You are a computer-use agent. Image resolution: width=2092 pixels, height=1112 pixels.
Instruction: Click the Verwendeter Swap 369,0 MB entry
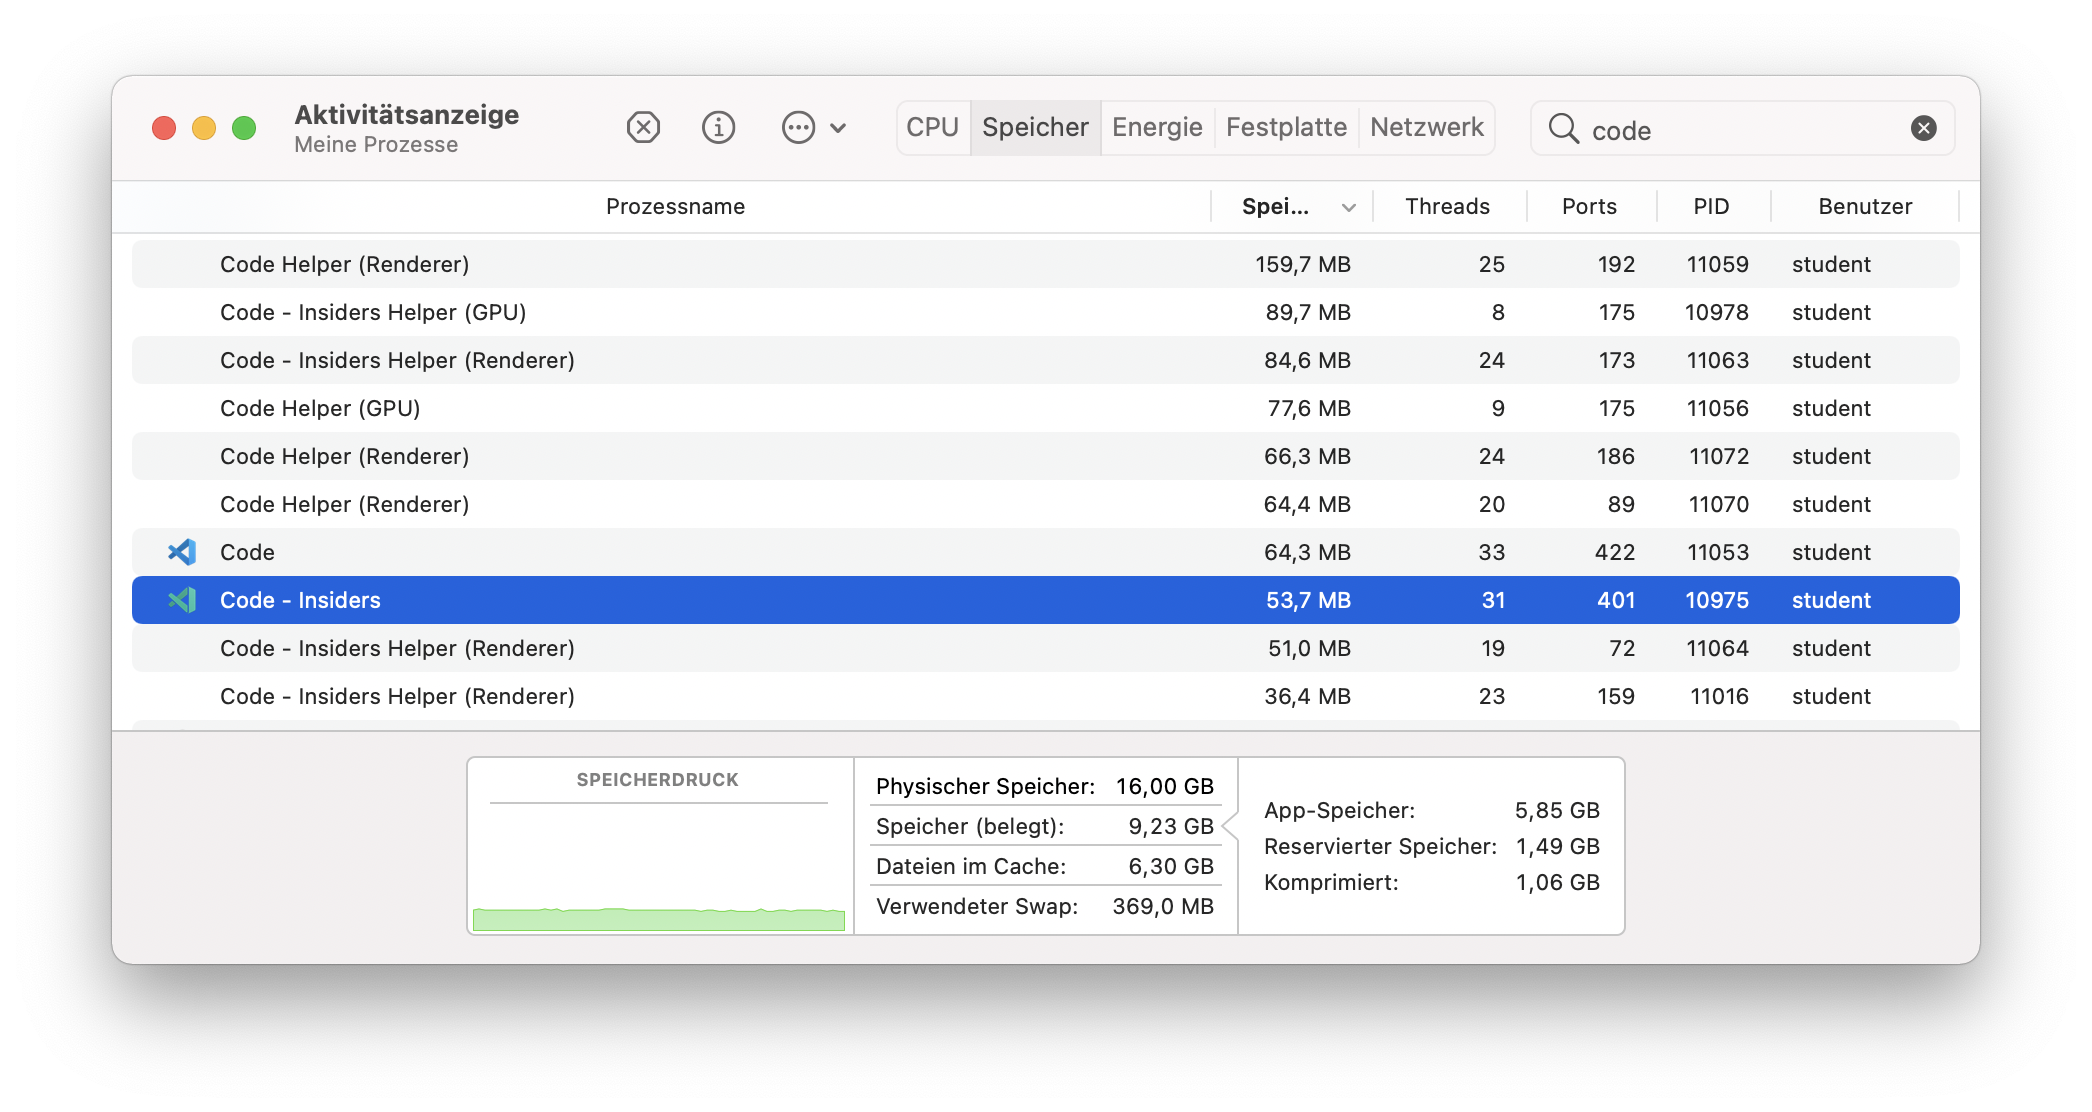pos(1045,906)
